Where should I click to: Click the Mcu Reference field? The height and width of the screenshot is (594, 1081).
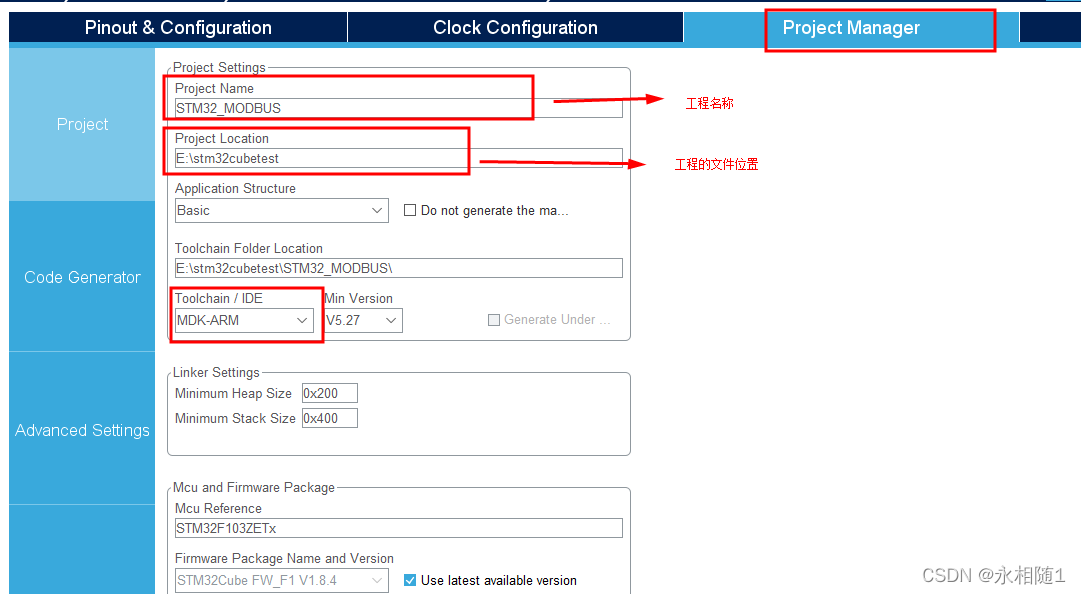point(398,529)
